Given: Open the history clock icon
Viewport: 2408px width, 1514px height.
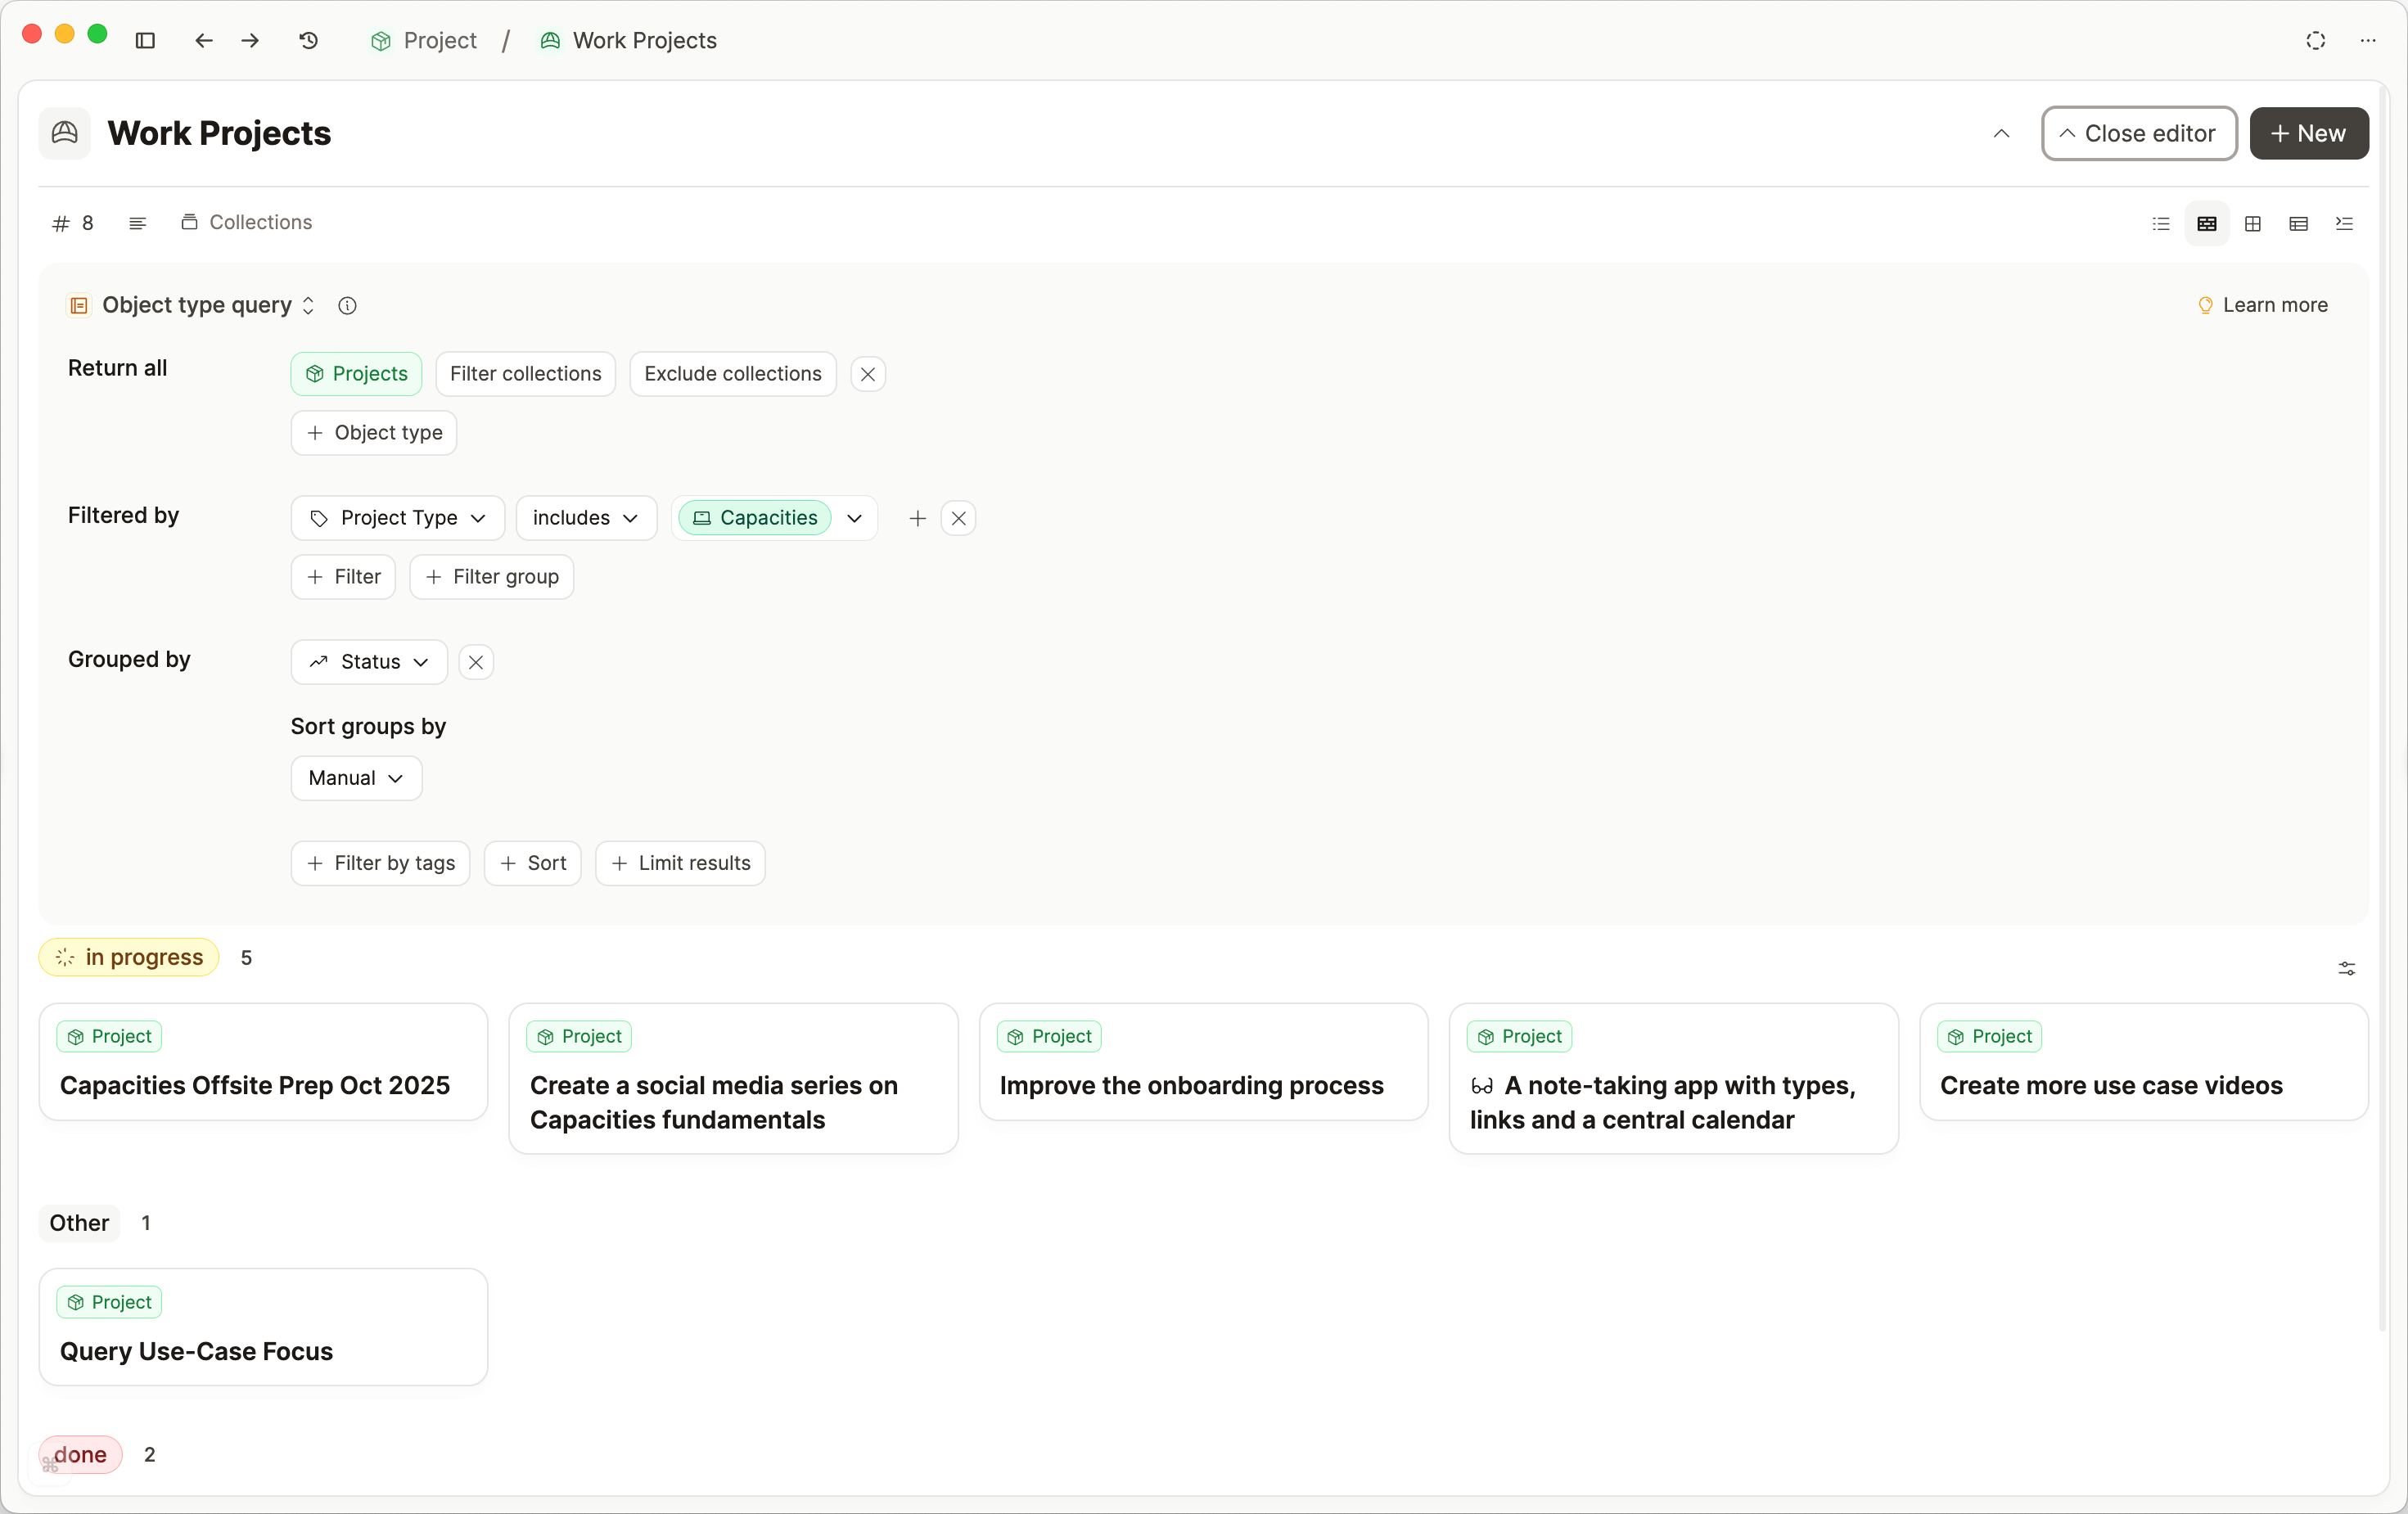Looking at the screenshot, I should coord(309,40).
